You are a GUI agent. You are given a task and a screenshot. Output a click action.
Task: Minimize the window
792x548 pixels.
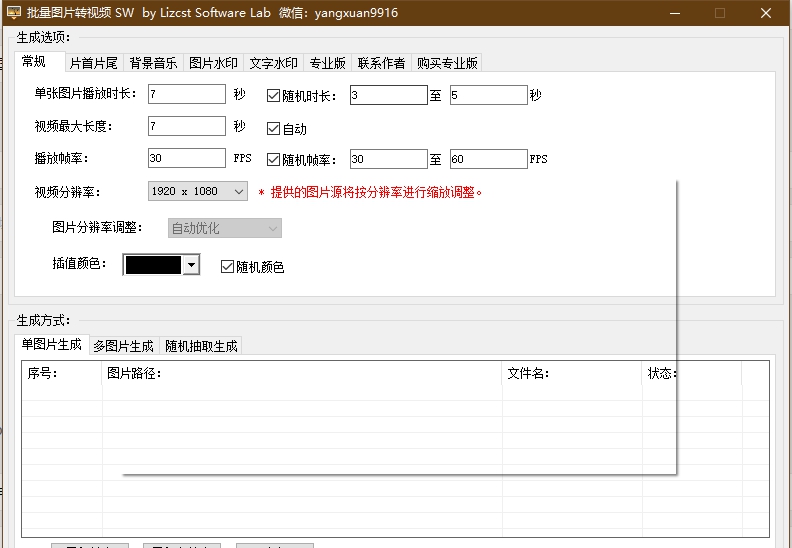(675, 13)
